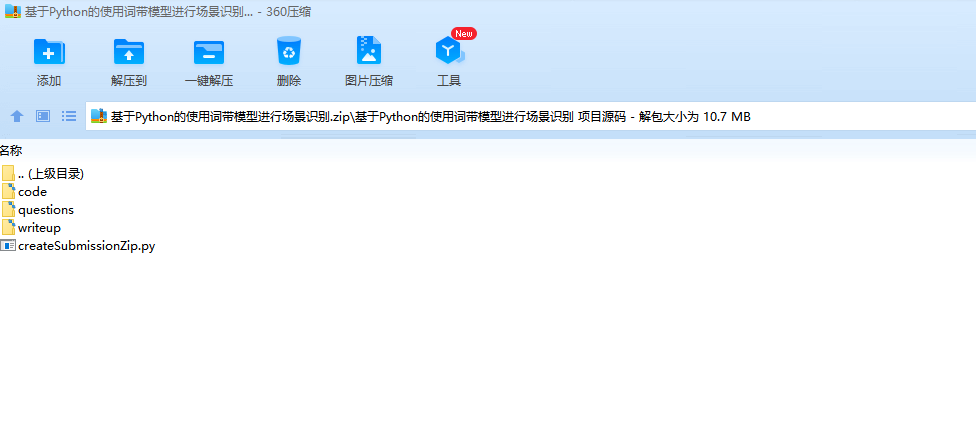Click the 图片压缩 label text
Screen dimensions: 976x433
[x=369, y=81]
